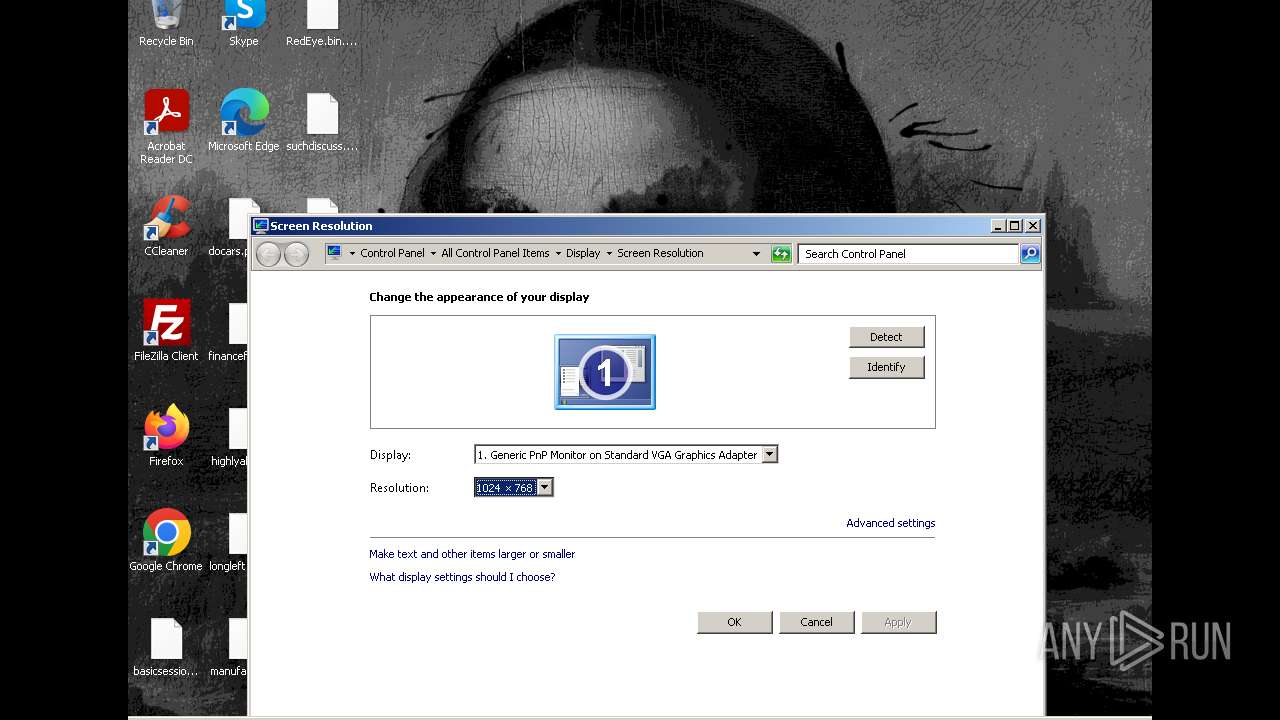Open Advanced settings link
Viewport: 1280px width, 720px height.
pyautogui.click(x=891, y=523)
